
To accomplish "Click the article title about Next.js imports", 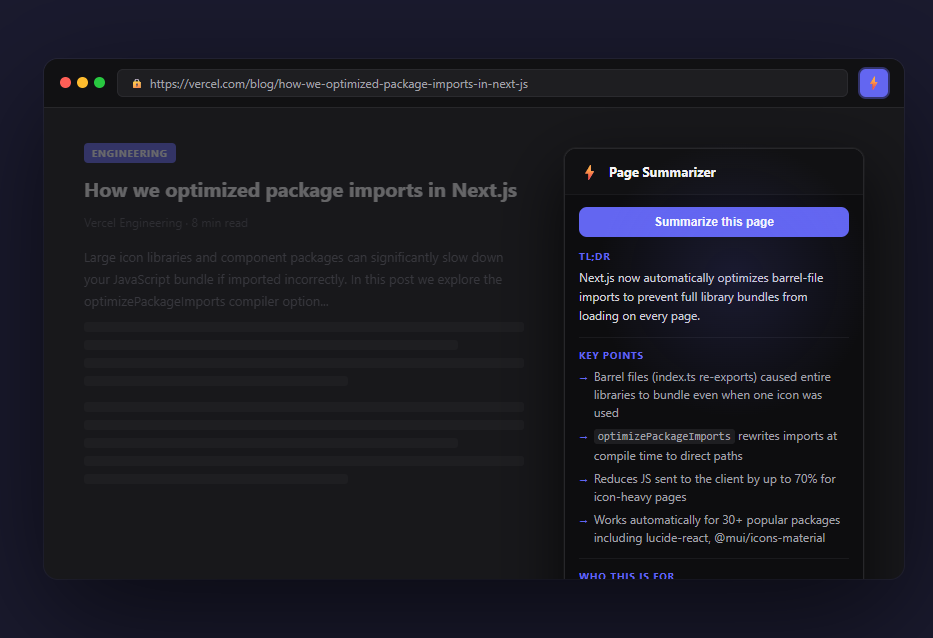I will click(300, 190).
